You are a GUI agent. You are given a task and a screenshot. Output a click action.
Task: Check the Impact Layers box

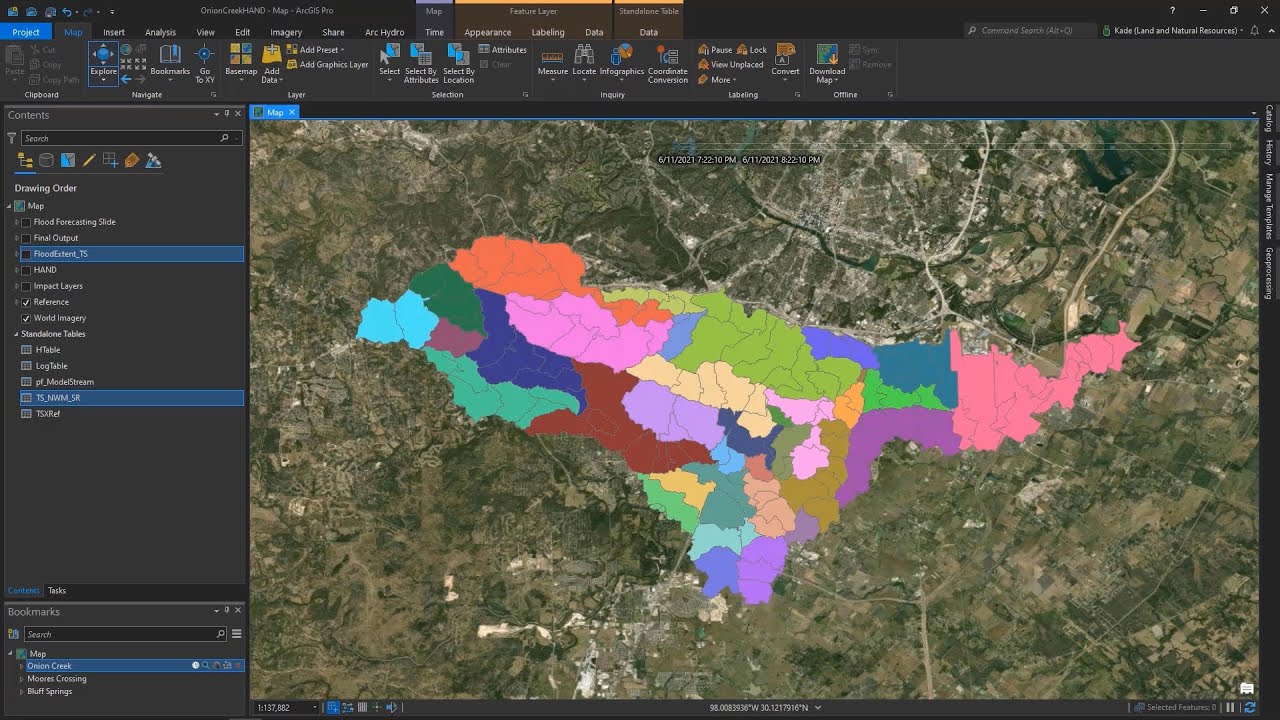(26, 286)
